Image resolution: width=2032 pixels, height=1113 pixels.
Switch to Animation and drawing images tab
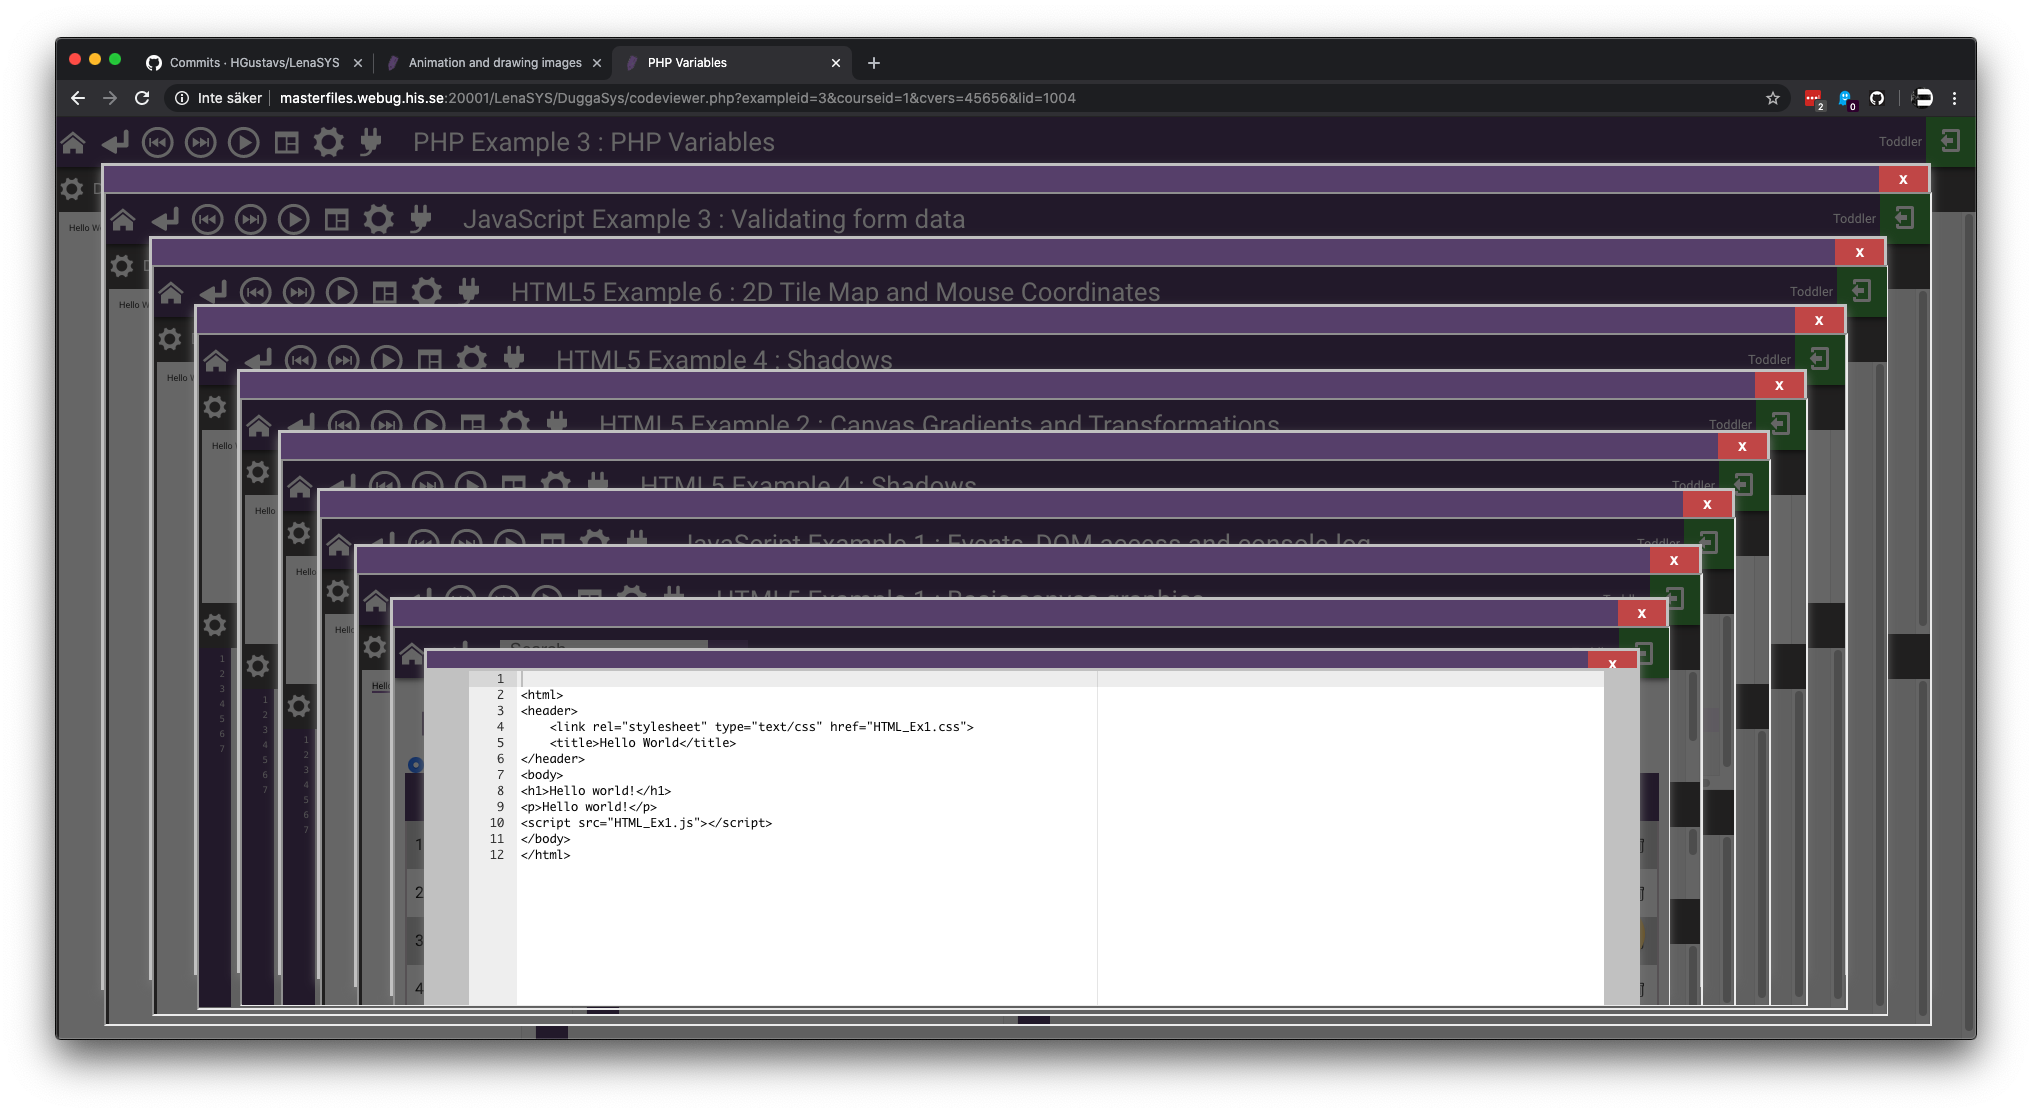[x=494, y=63]
